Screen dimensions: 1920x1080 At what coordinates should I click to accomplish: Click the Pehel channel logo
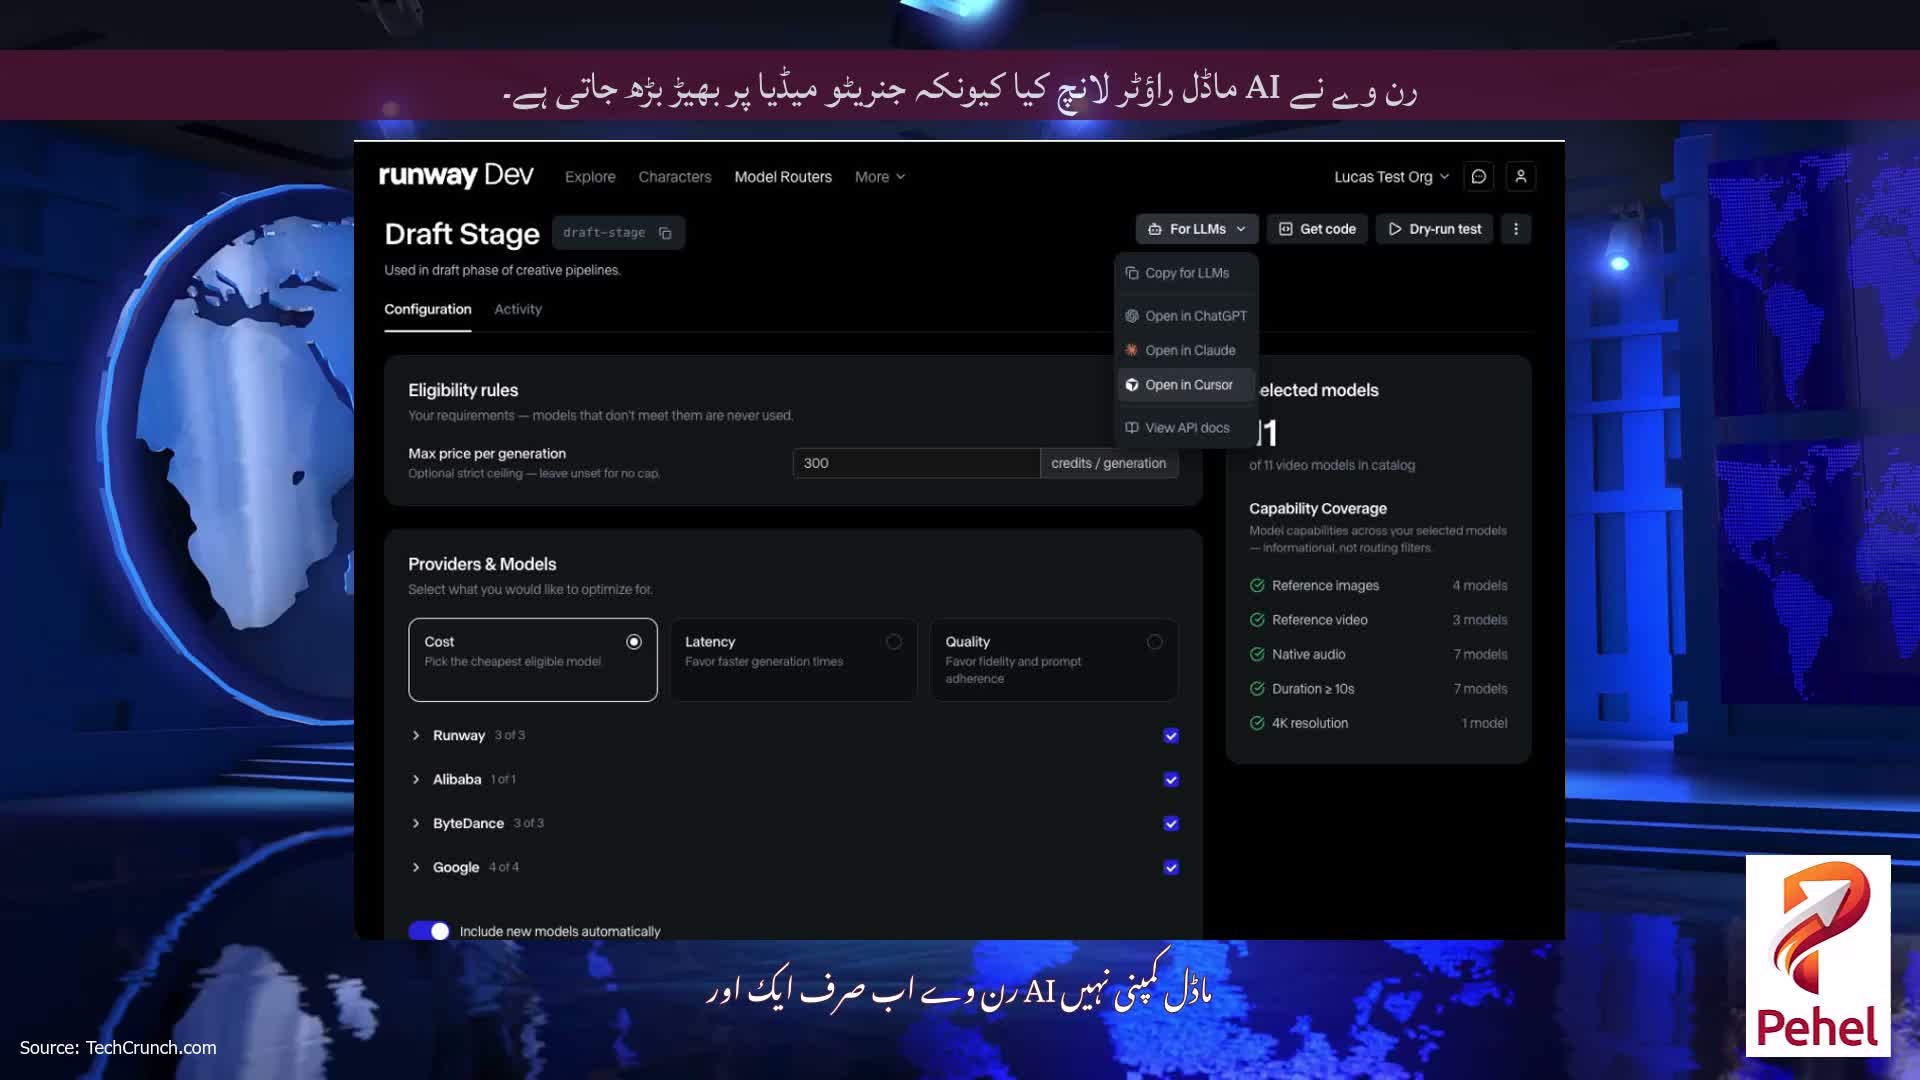pos(1818,956)
